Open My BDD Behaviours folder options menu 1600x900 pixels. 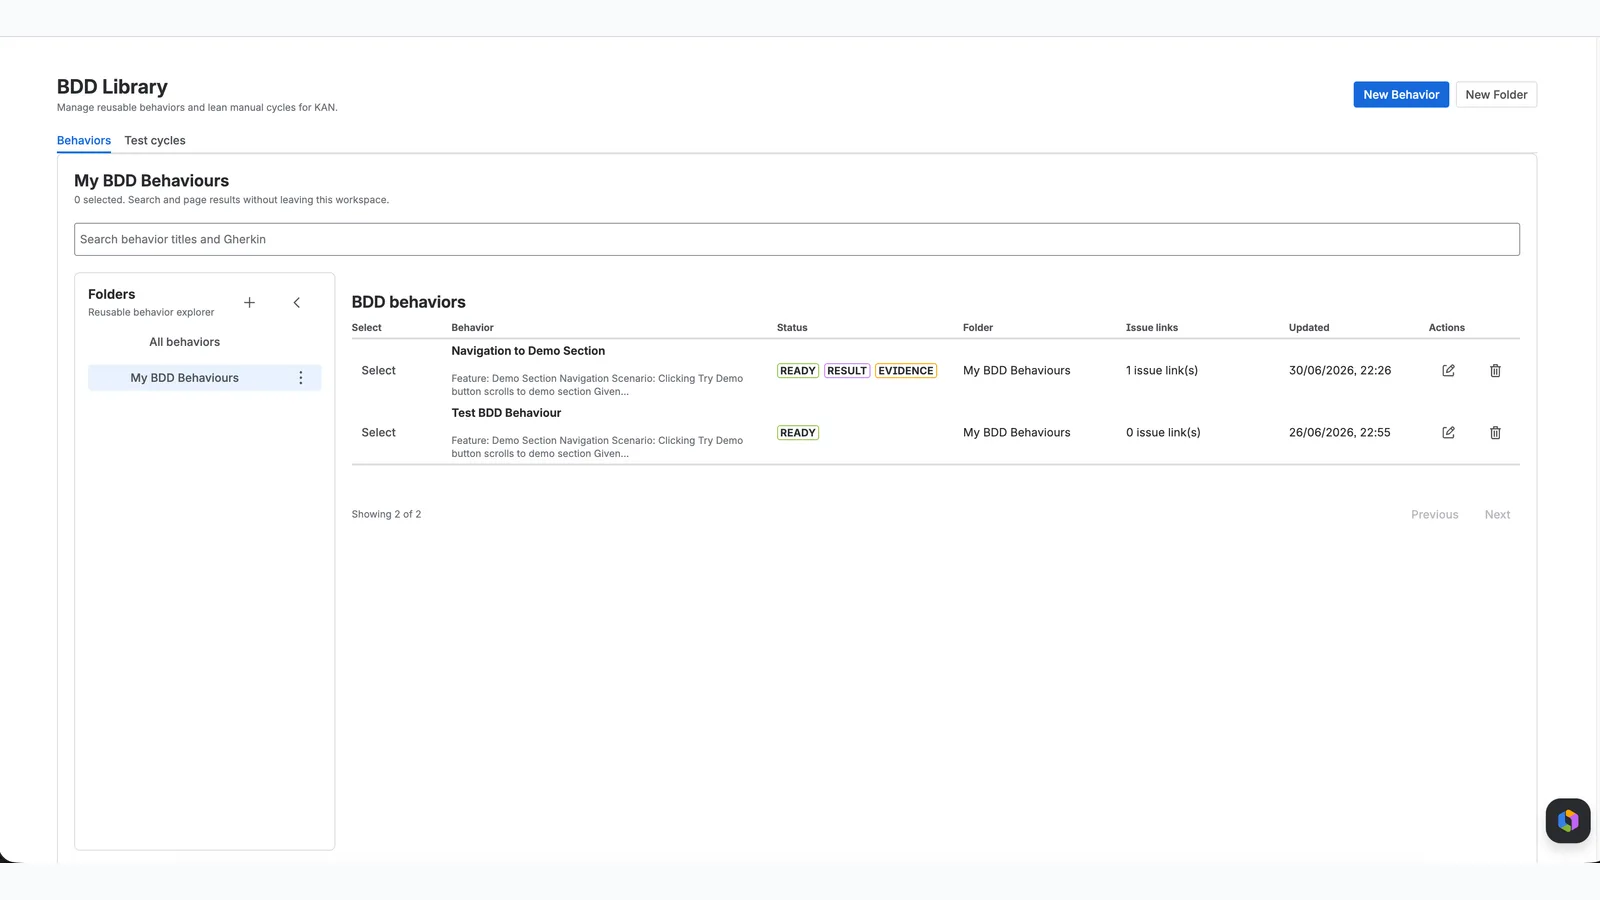pos(301,378)
